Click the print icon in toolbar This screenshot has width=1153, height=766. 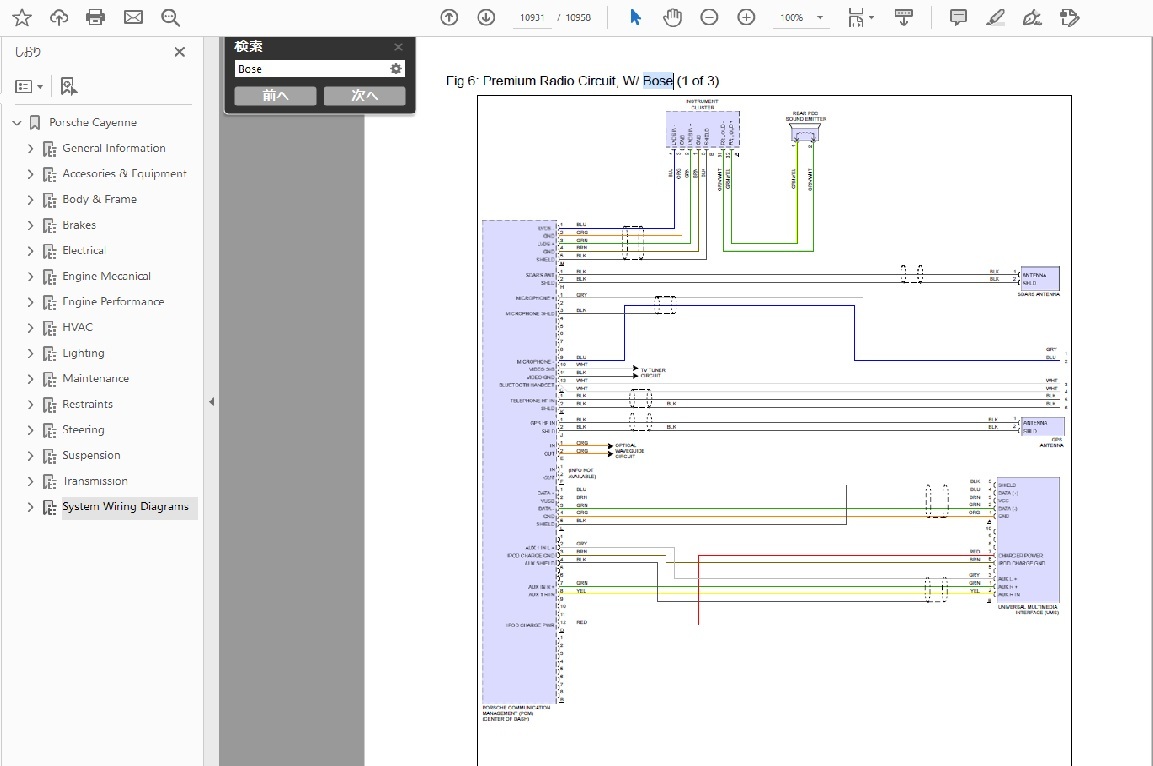(95, 17)
